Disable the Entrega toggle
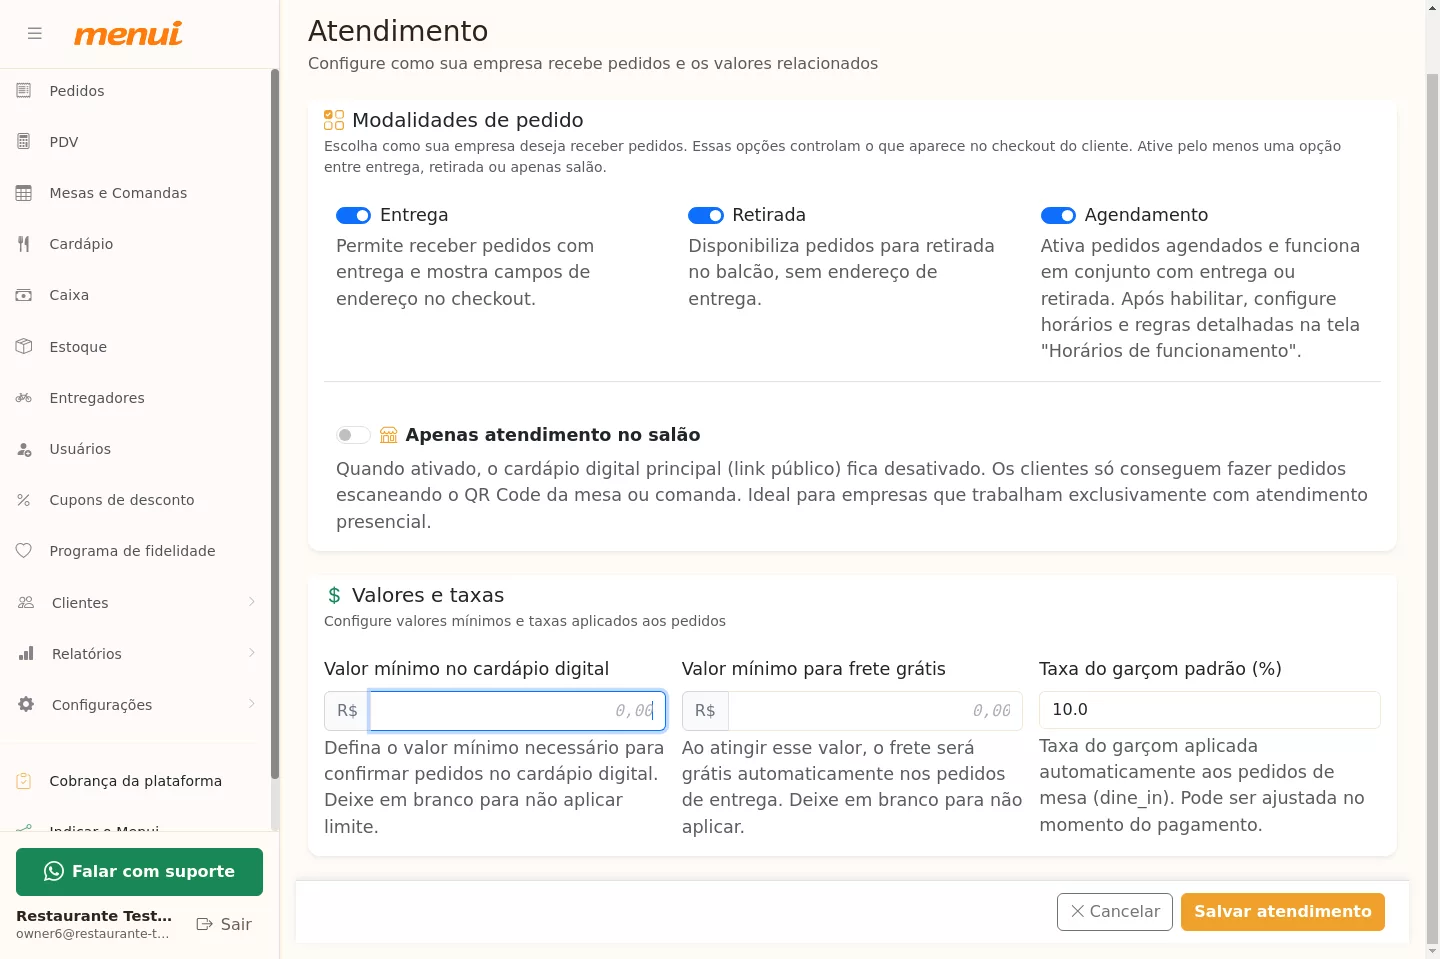 (x=354, y=215)
